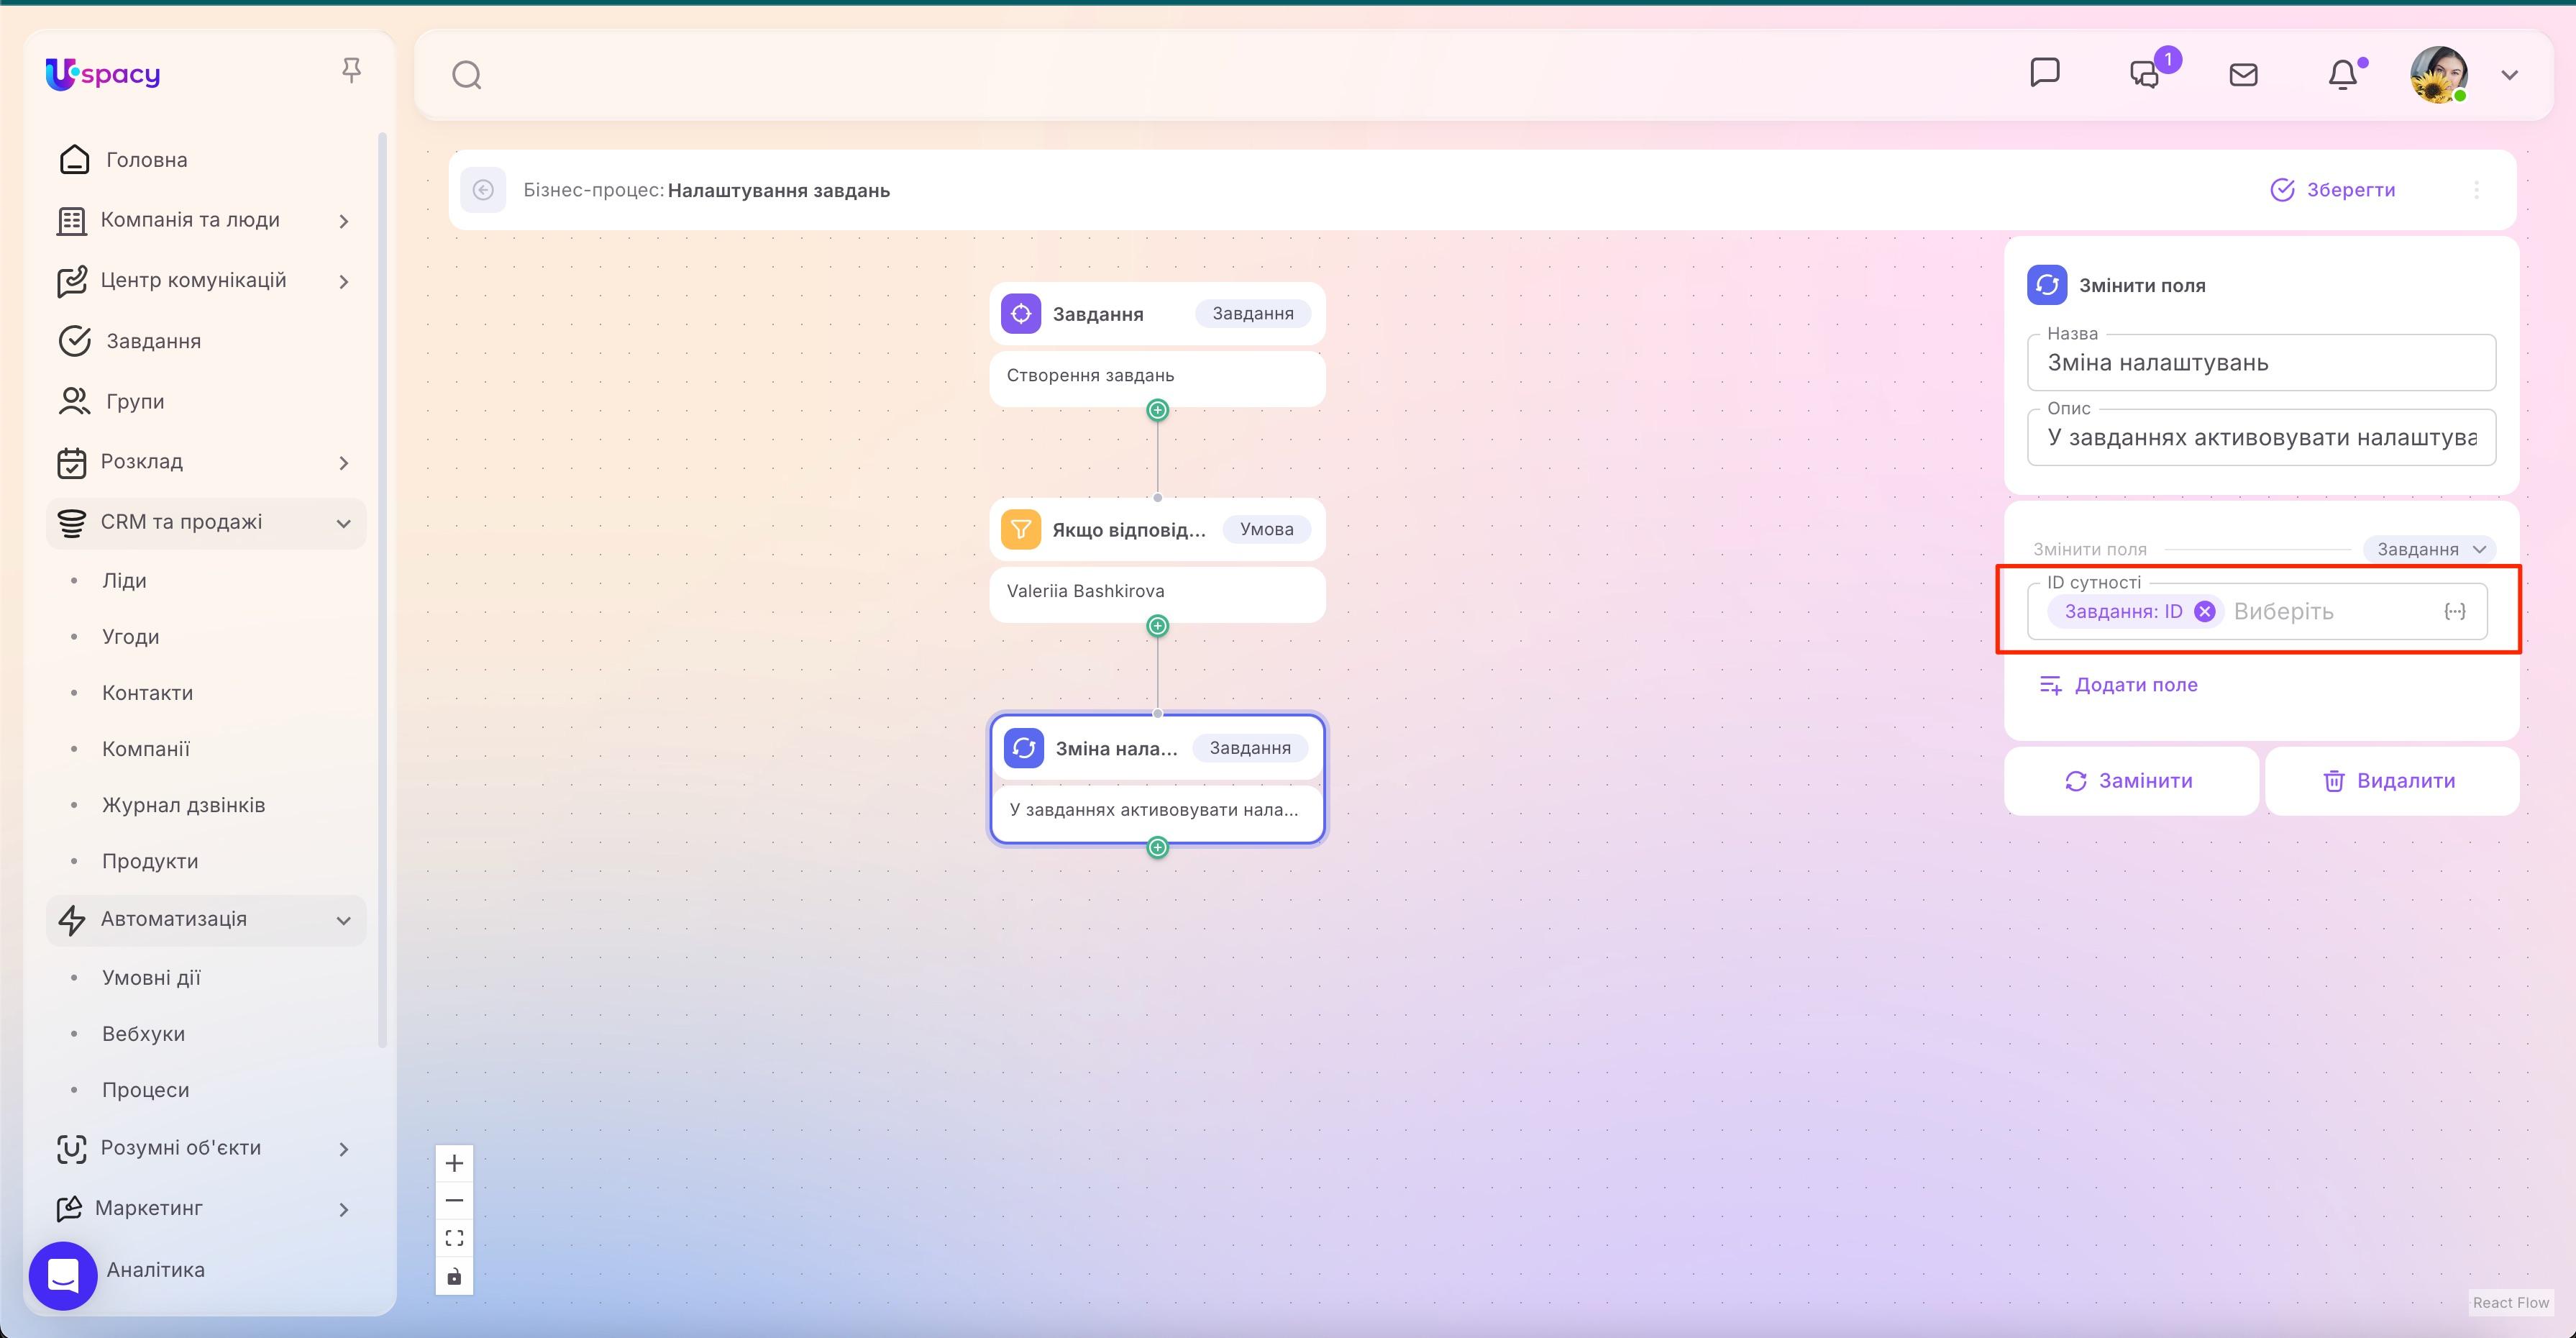Screen dimensions: 2576x1338
Task: Toggle the canvas lock control
Action: coord(454,1275)
